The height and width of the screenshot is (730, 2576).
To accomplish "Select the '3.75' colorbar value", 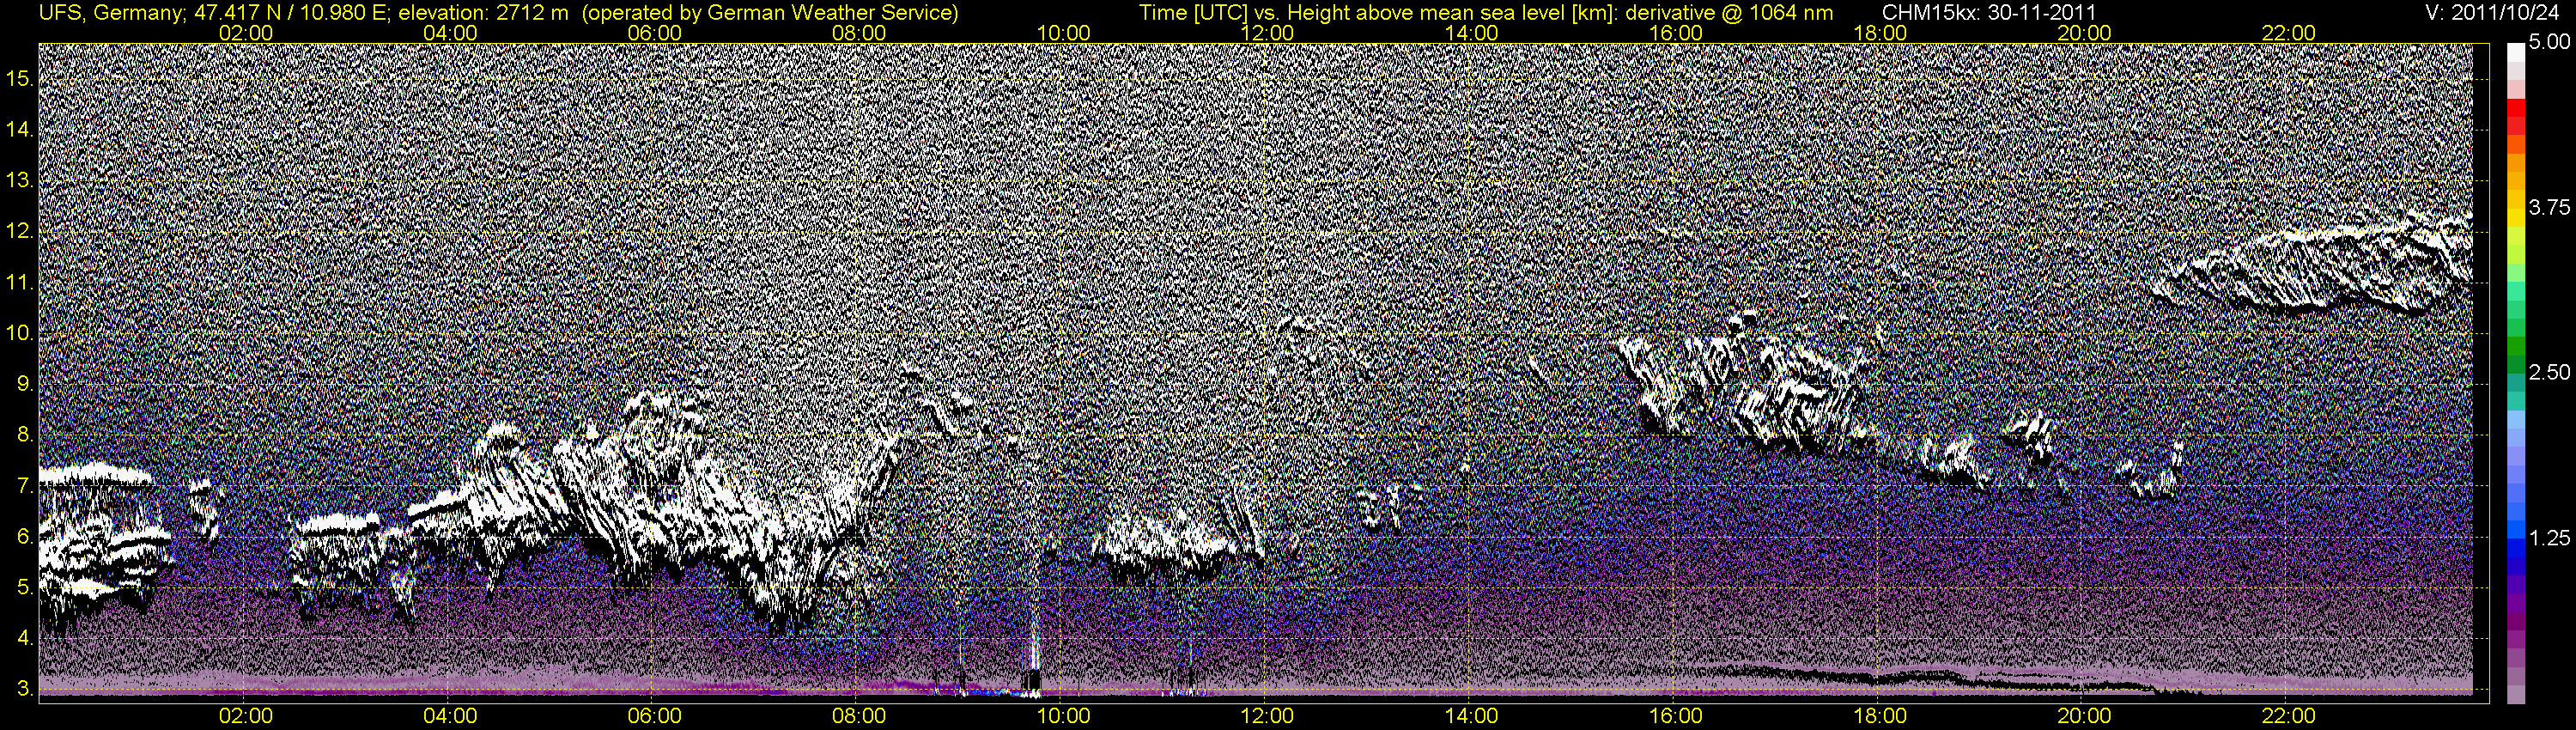I will [2549, 207].
